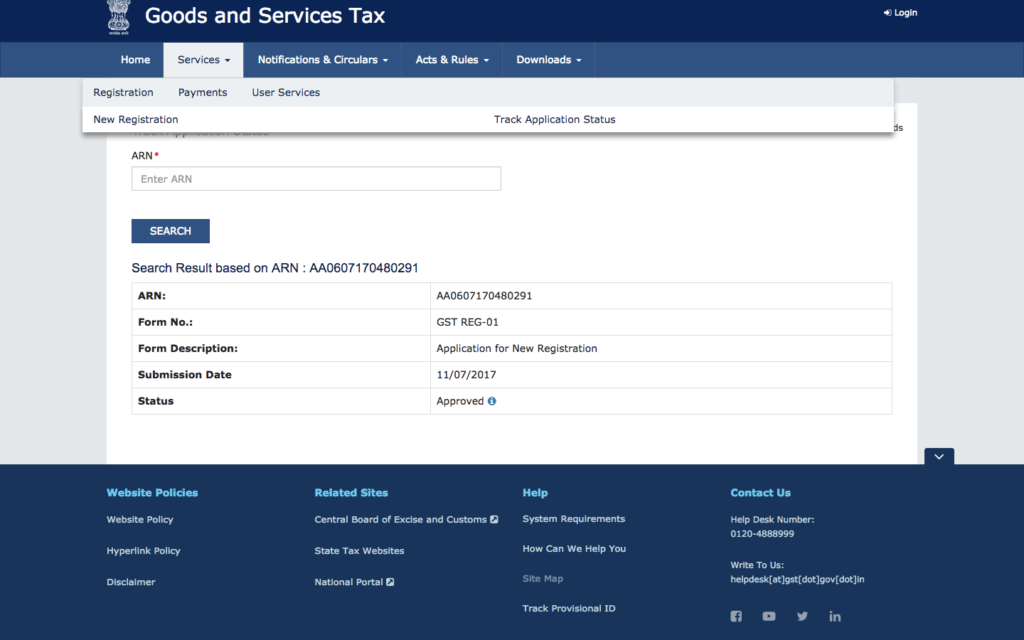This screenshot has width=1024, height=640.
Task: Click the national emblem logo
Action: coord(119,16)
